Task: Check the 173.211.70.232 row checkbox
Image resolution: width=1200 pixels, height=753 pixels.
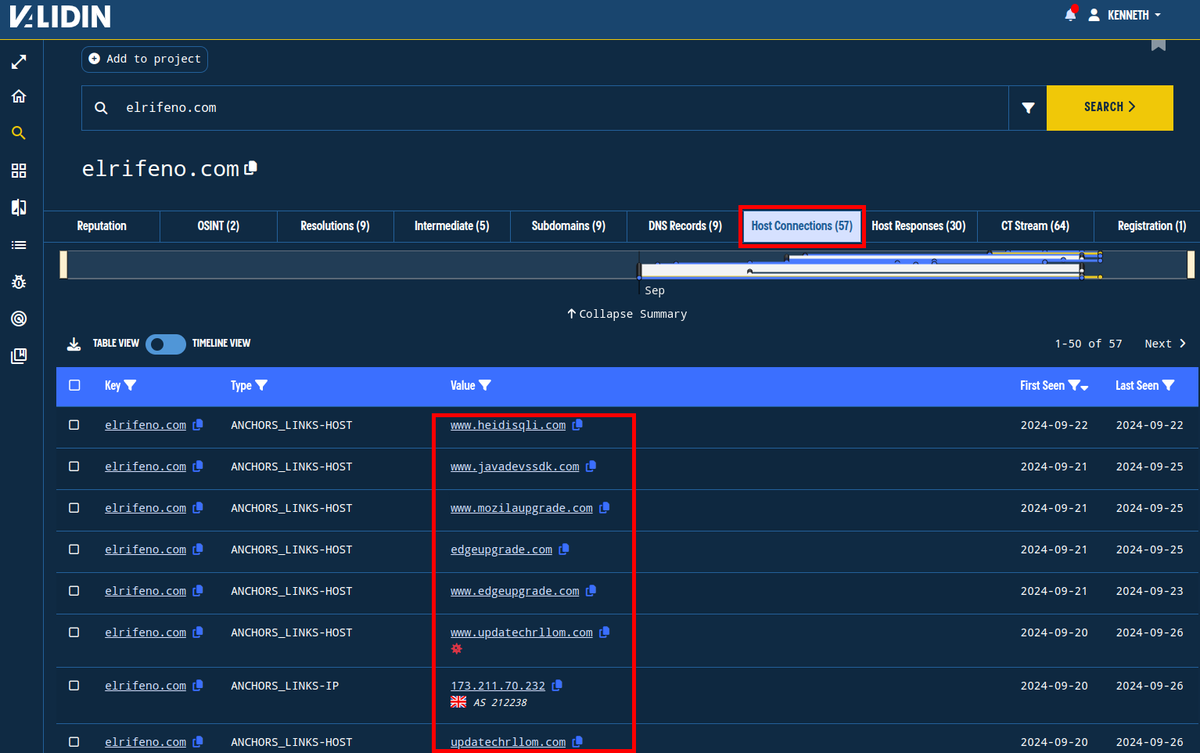Action: click(74, 685)
